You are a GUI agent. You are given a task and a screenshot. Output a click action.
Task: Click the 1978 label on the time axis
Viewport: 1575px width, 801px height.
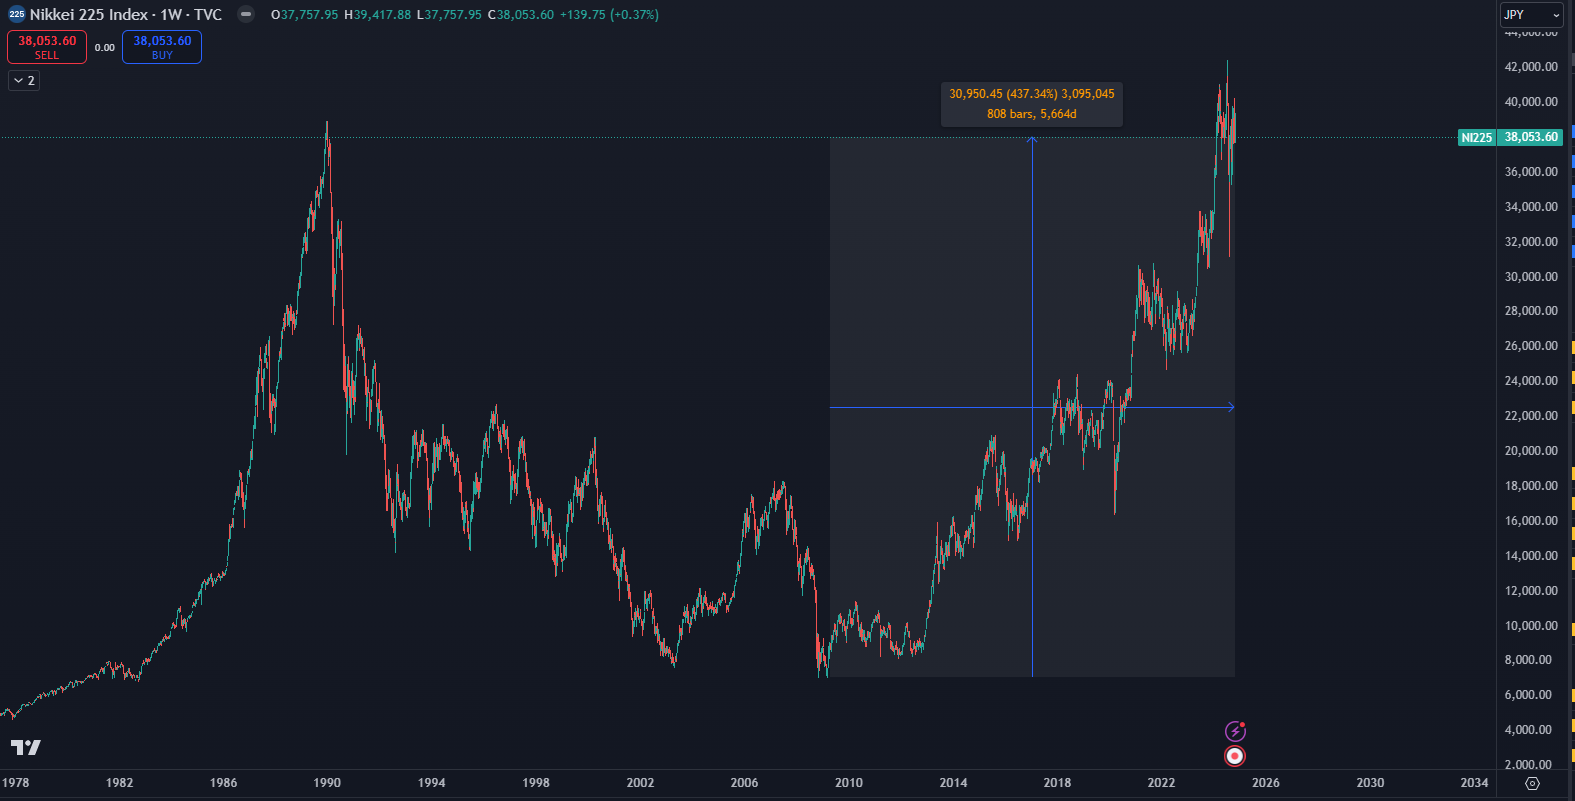[x=15, y=783]
